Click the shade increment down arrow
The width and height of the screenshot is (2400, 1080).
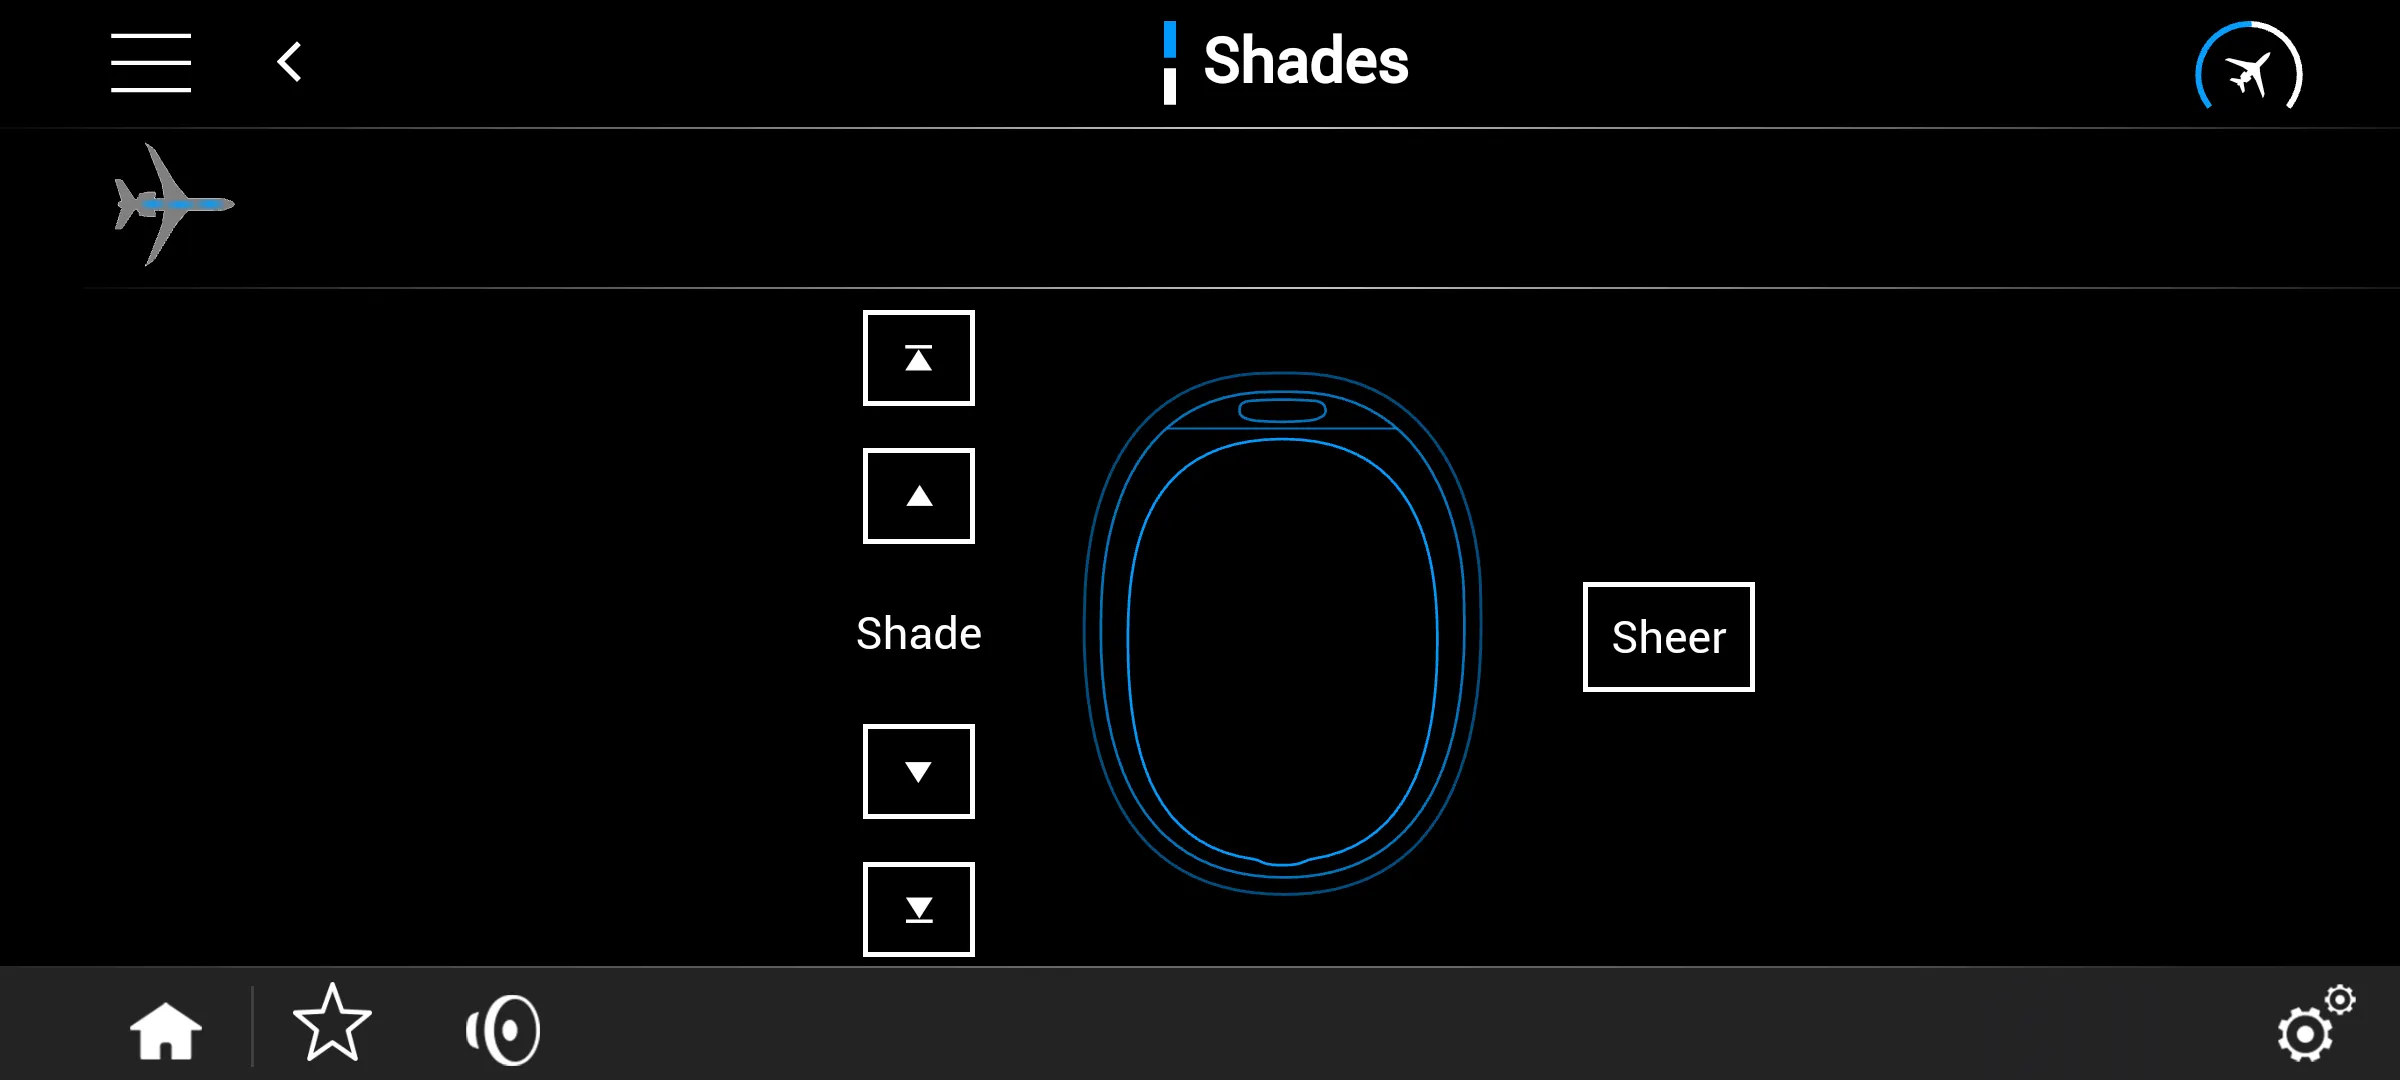point(918,771)
